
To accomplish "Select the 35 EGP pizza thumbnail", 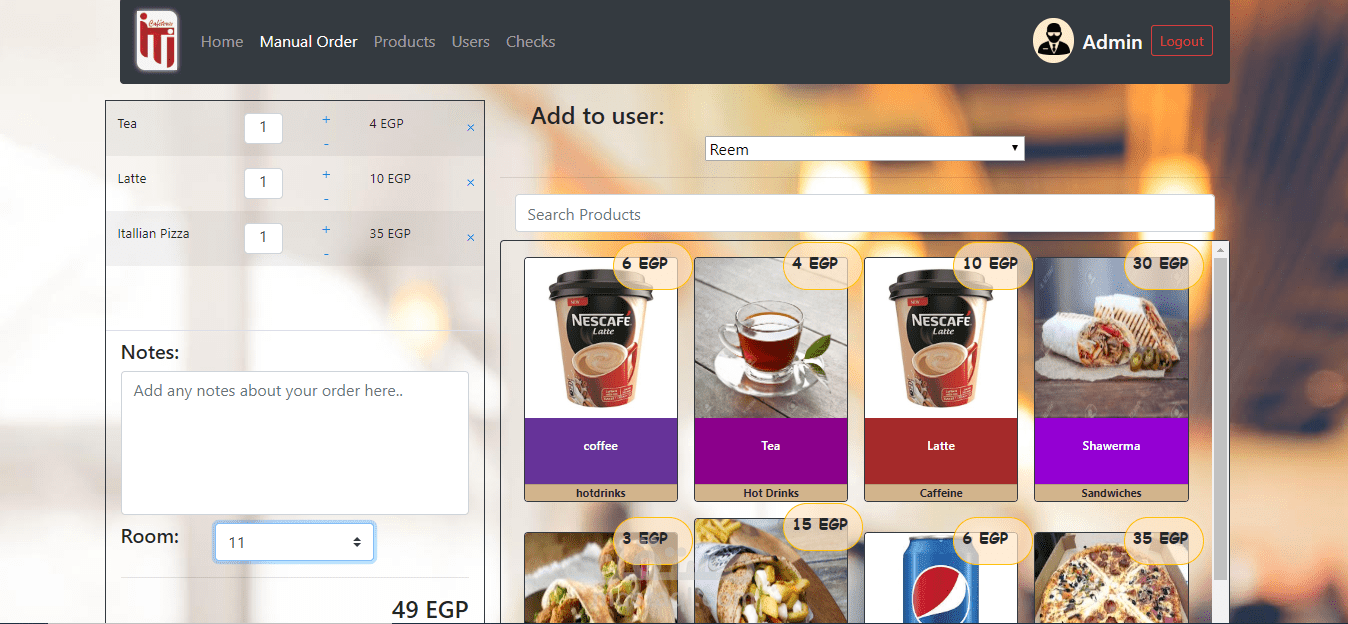I will [1111, 578].
